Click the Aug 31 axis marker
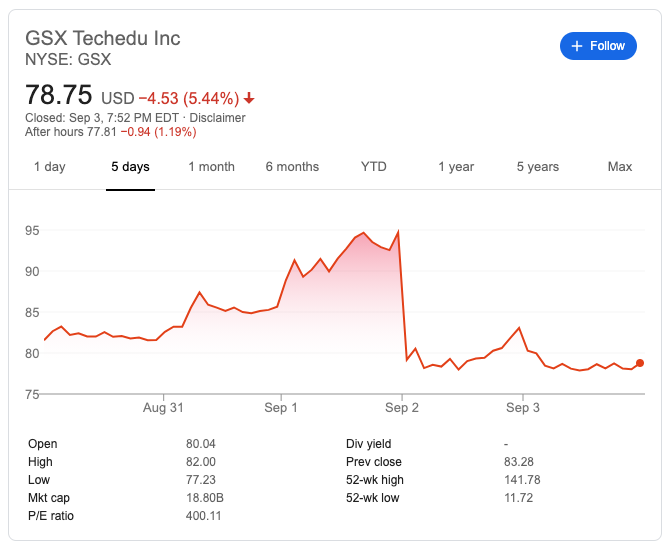Viewport: 672px width, 552px height. click(163, 408)
